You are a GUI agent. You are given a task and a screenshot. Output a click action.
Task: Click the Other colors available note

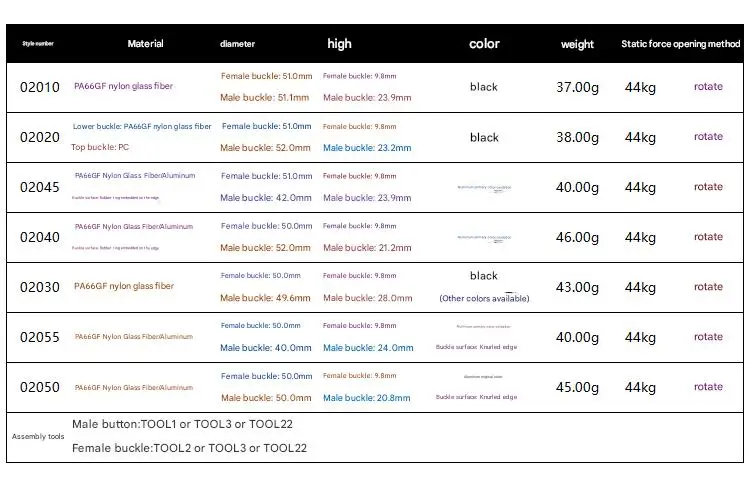(484, 298)
